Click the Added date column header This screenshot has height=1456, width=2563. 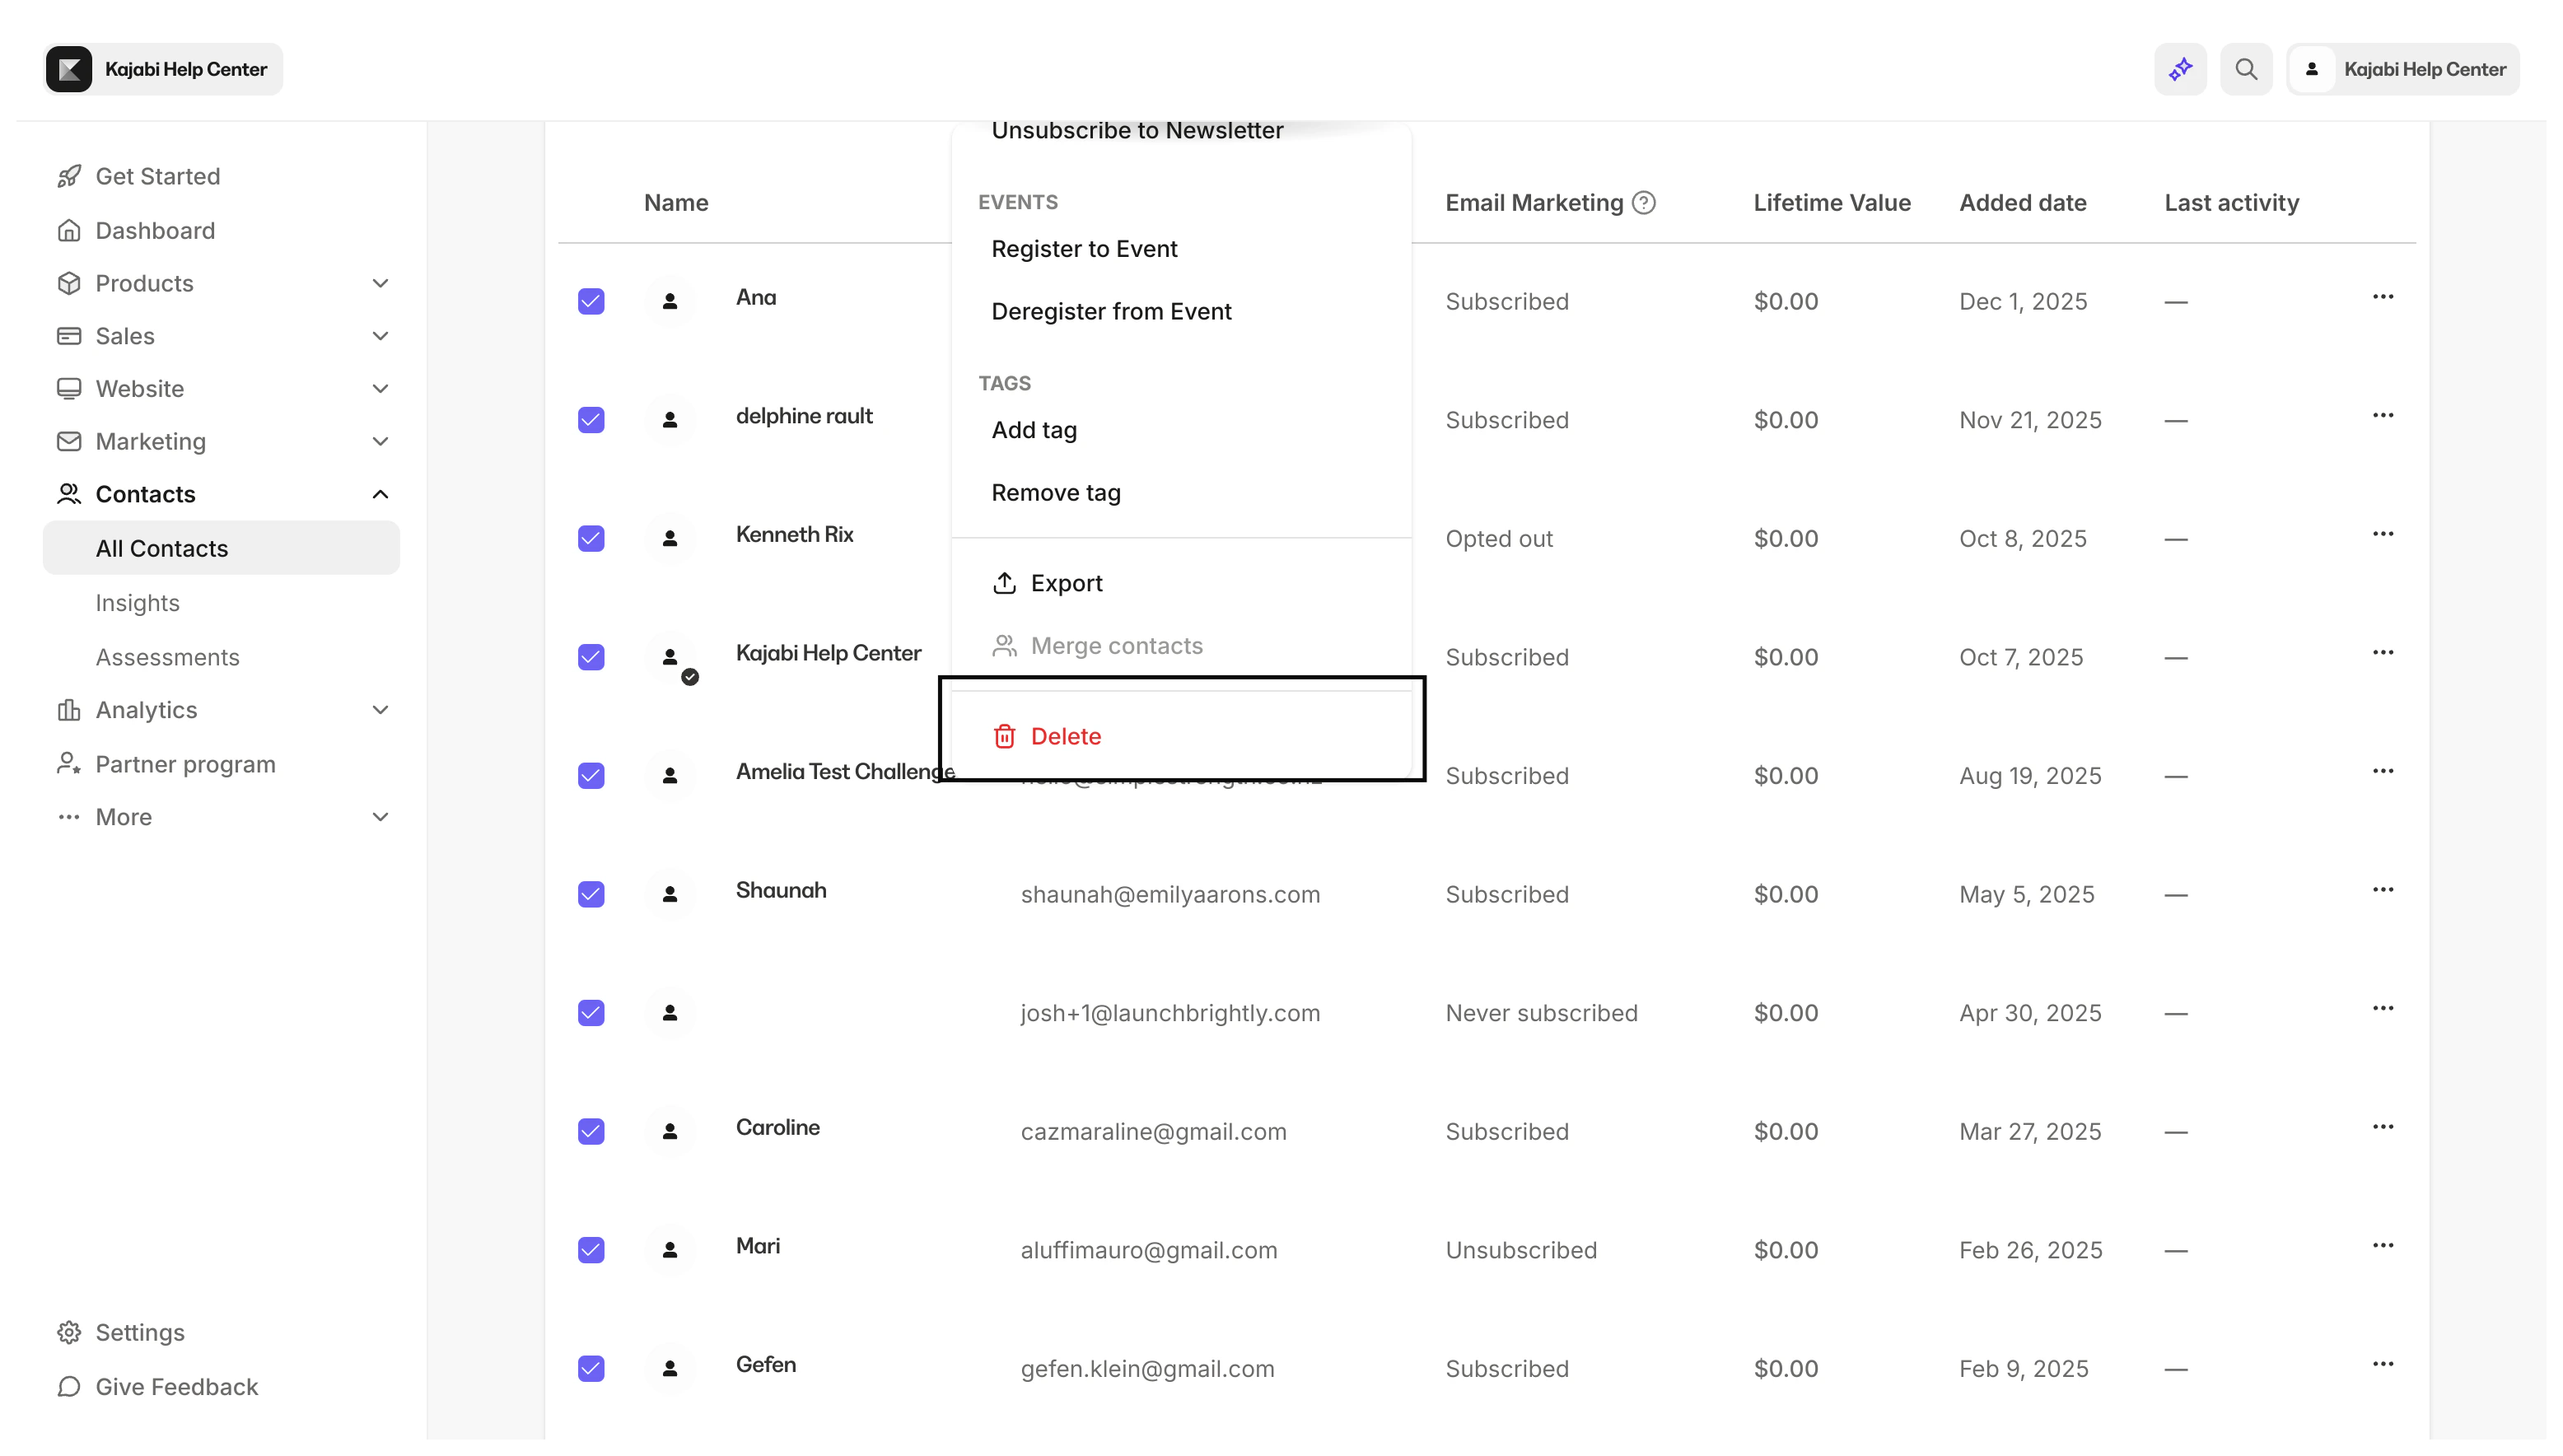pyautogui.click(x=2022, y=203)
